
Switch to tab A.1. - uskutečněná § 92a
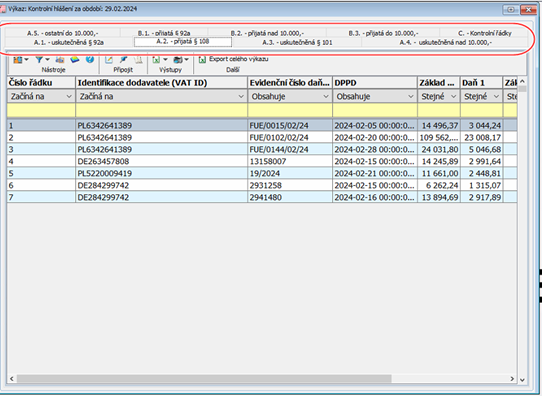click(x=69, y=42)
